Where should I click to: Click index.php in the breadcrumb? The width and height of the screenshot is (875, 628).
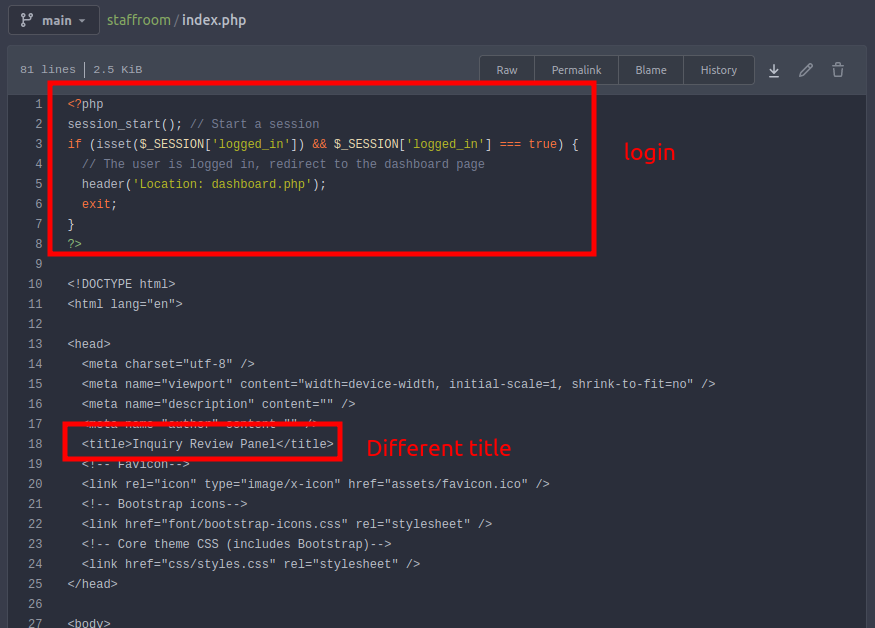214,20
